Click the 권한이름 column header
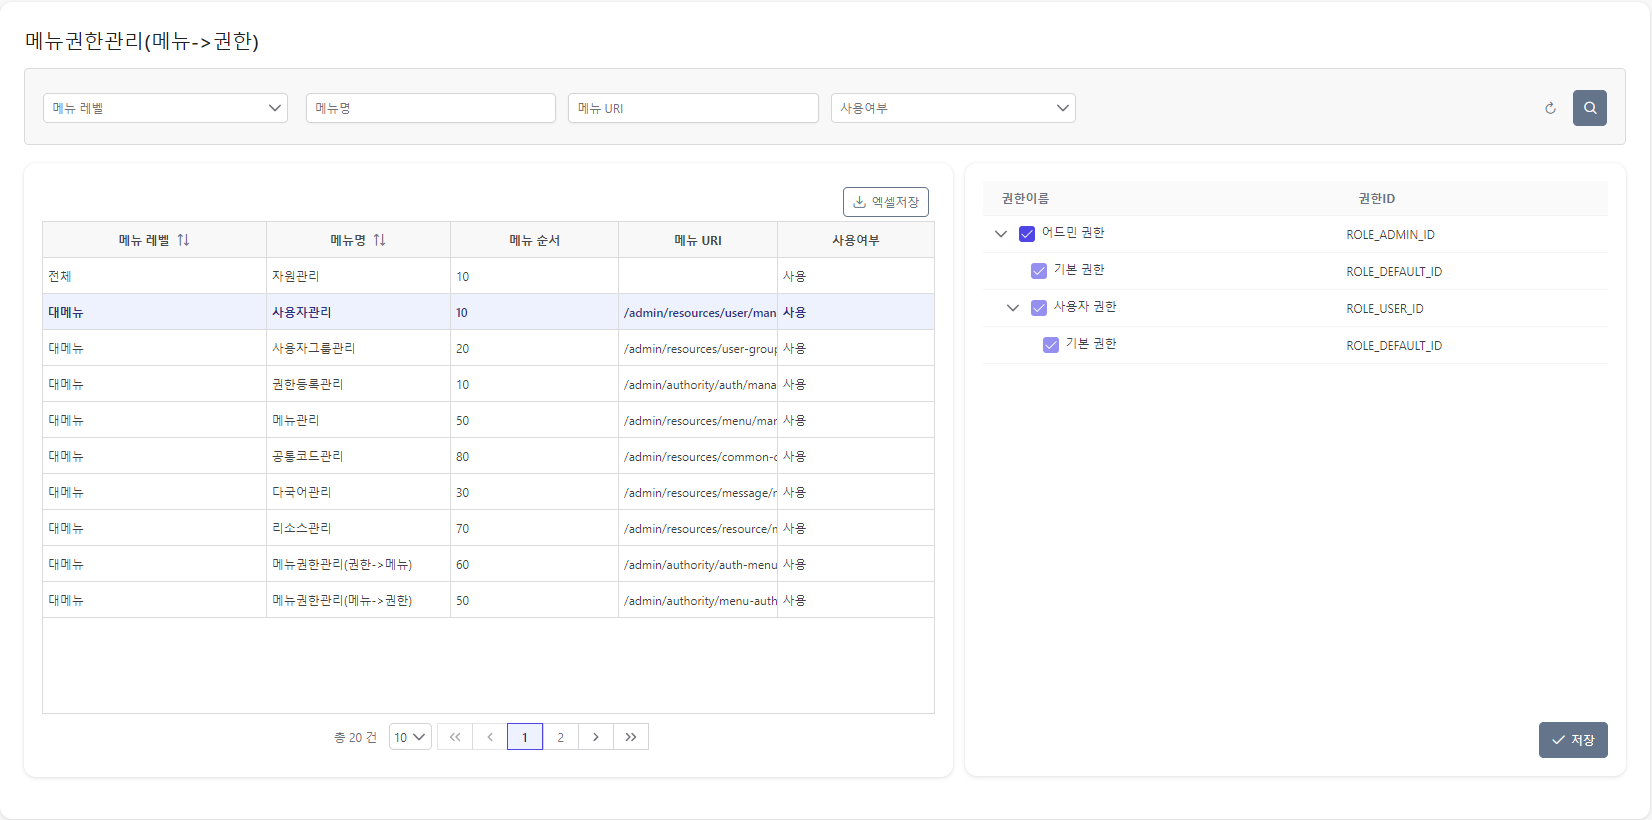Viewport: 1652px width, 820px height. tap(1025, 199)
